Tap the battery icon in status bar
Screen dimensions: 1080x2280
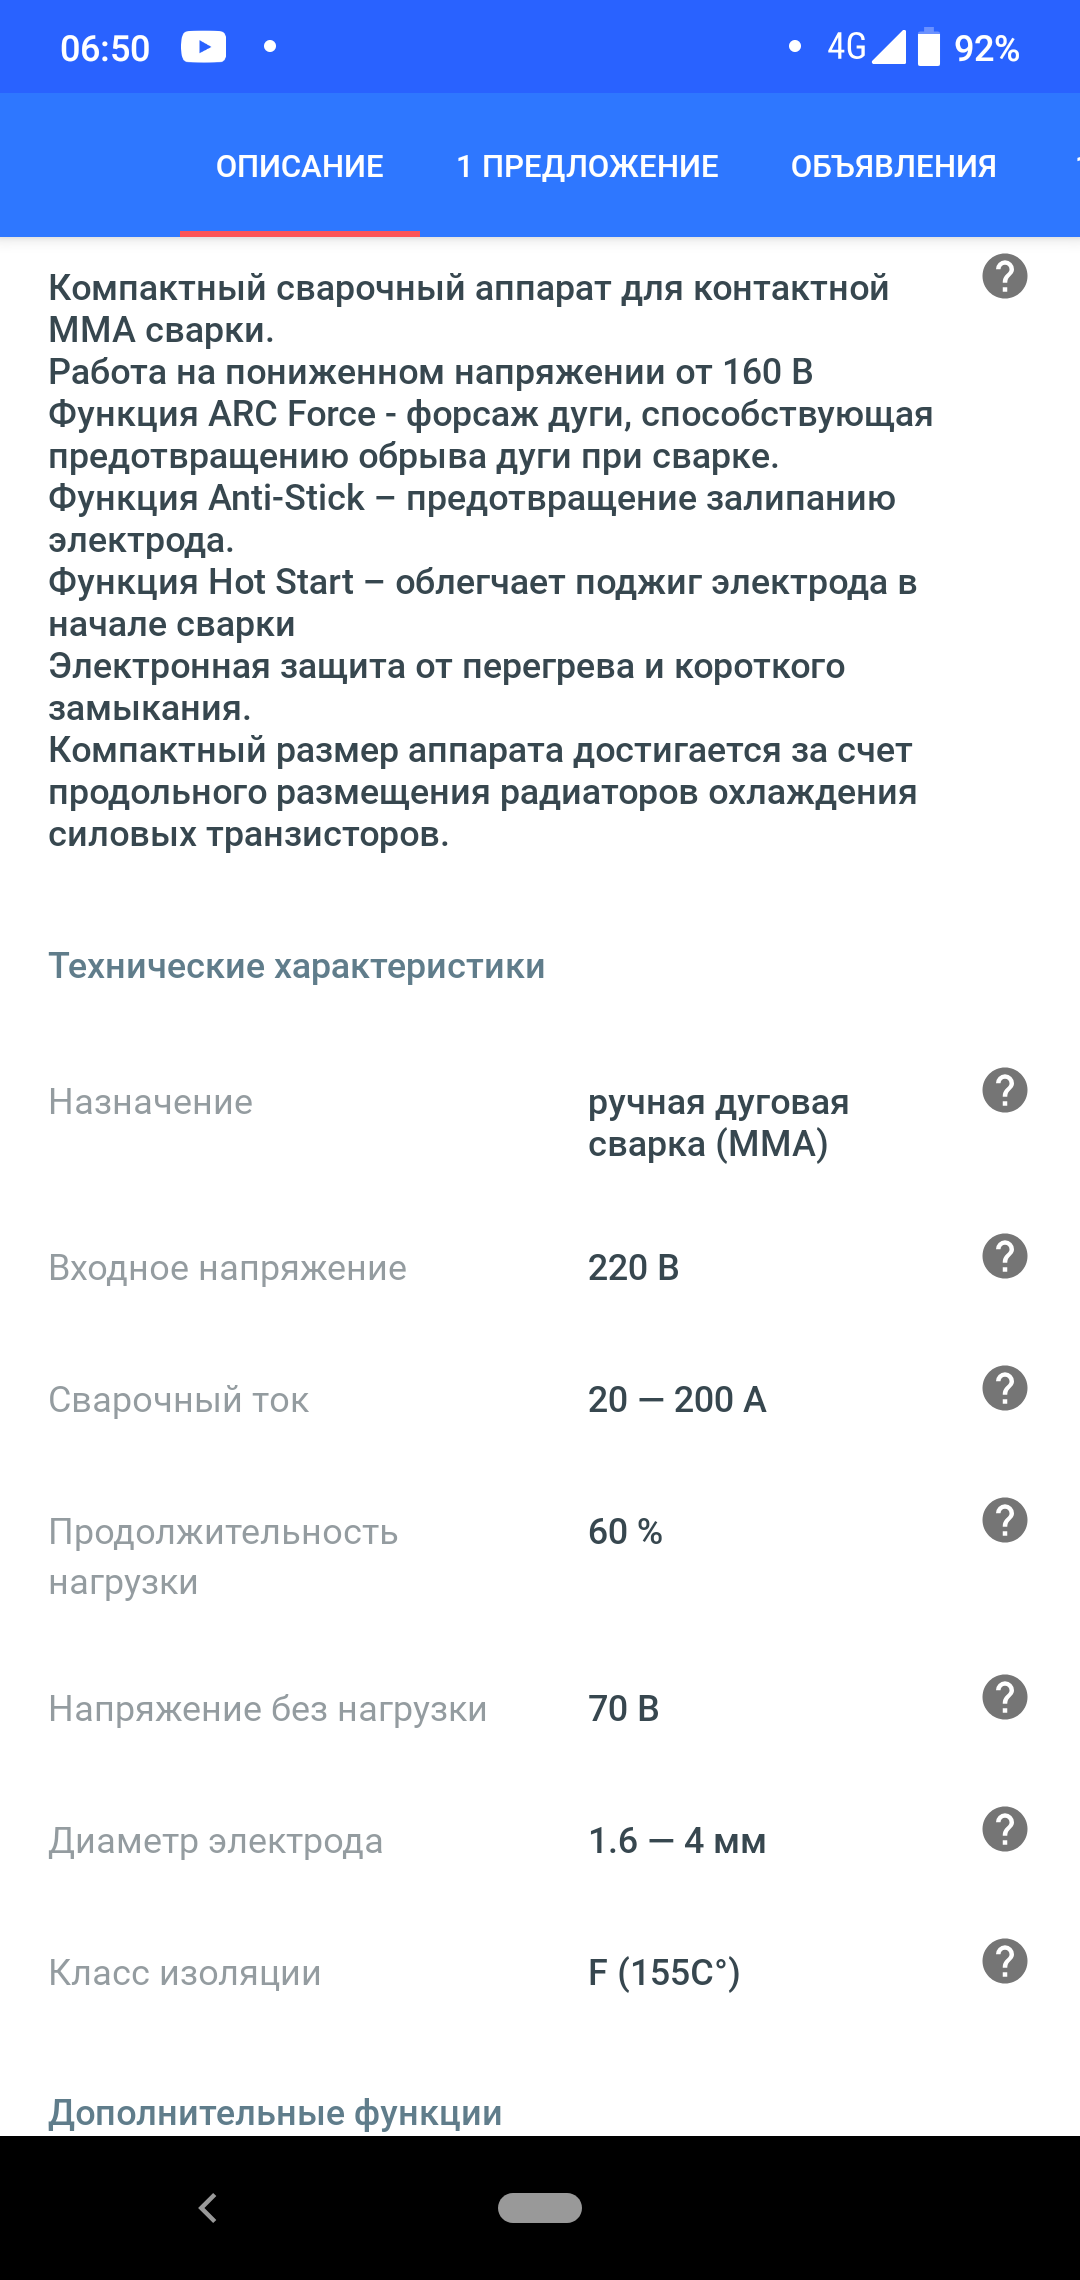click(x=929, y=47)
